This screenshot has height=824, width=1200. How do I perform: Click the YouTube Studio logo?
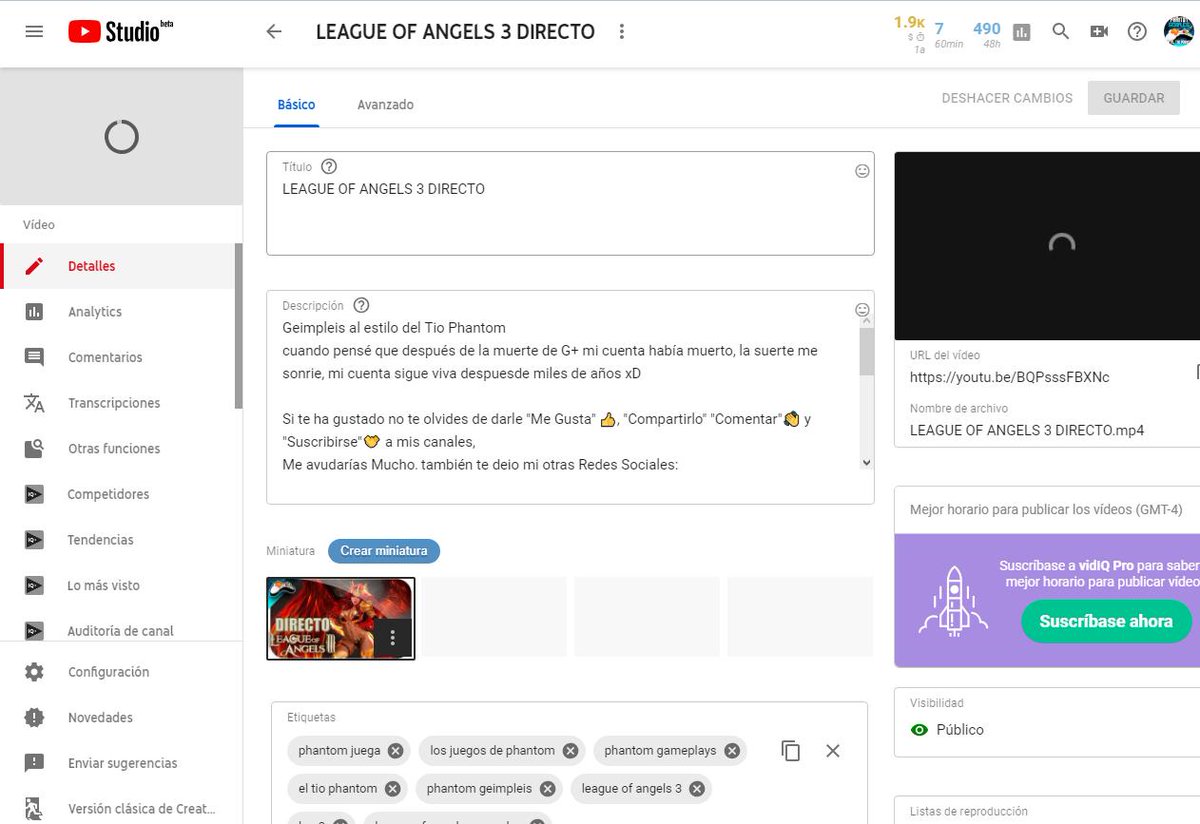point(121,31)
